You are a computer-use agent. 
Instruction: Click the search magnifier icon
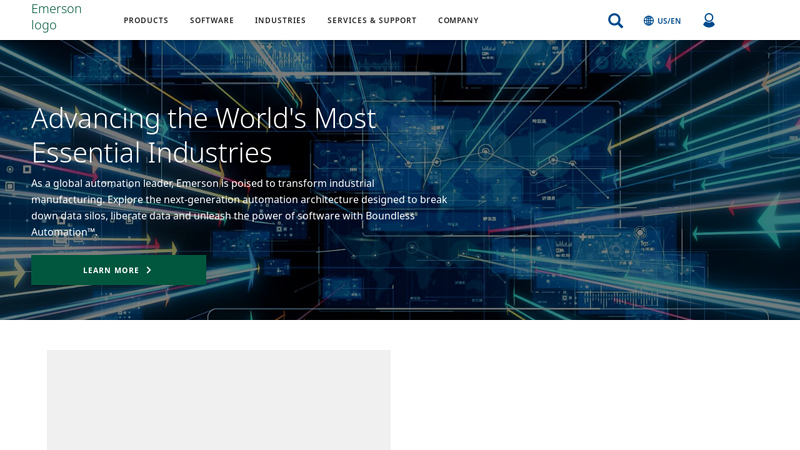pyautogui.click(x=615, y=20)
